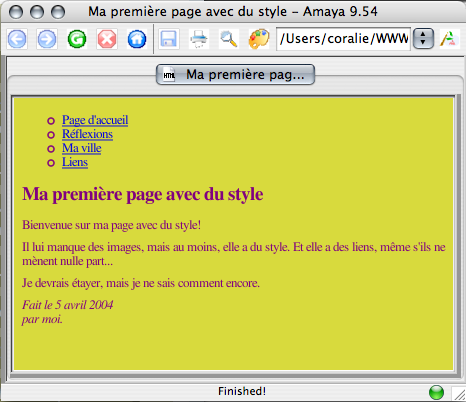Screen dimensions: 466x402
Task: Click the Amaya logo icon in the toolbar
Action: (x=449, y=39)
